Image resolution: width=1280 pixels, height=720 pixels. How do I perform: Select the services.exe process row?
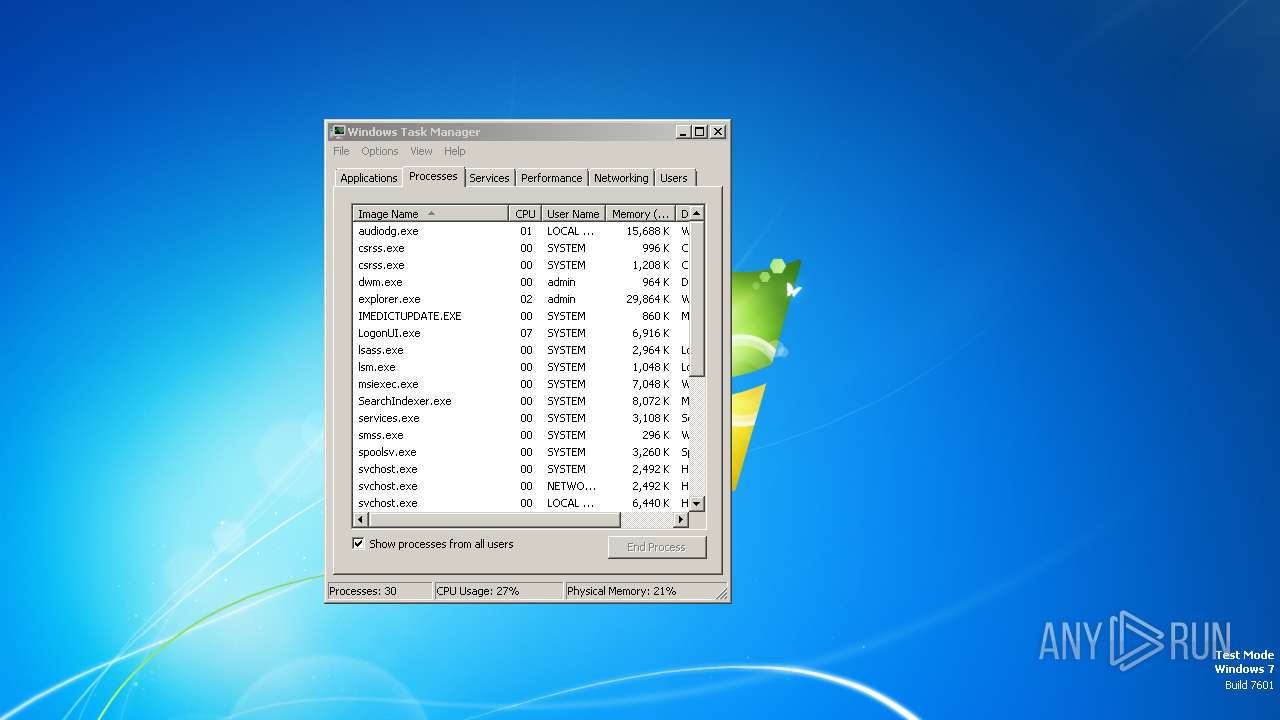(x=521, y=418)
